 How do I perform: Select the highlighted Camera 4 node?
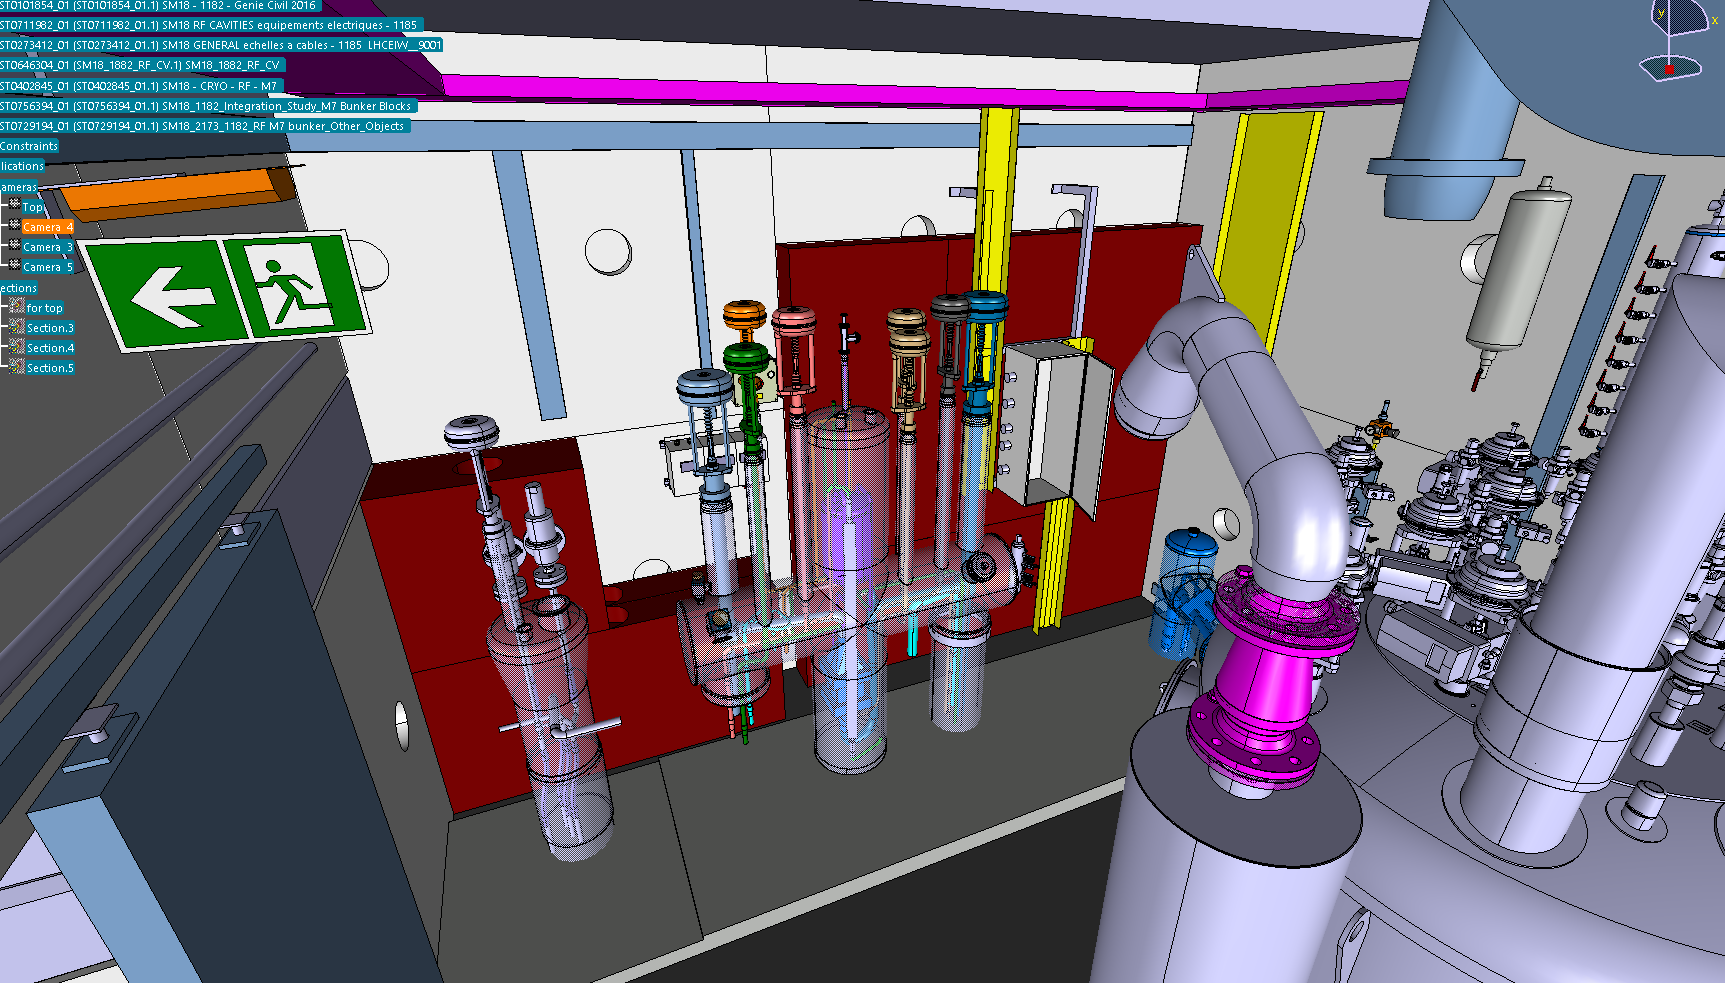coord(47,227)
